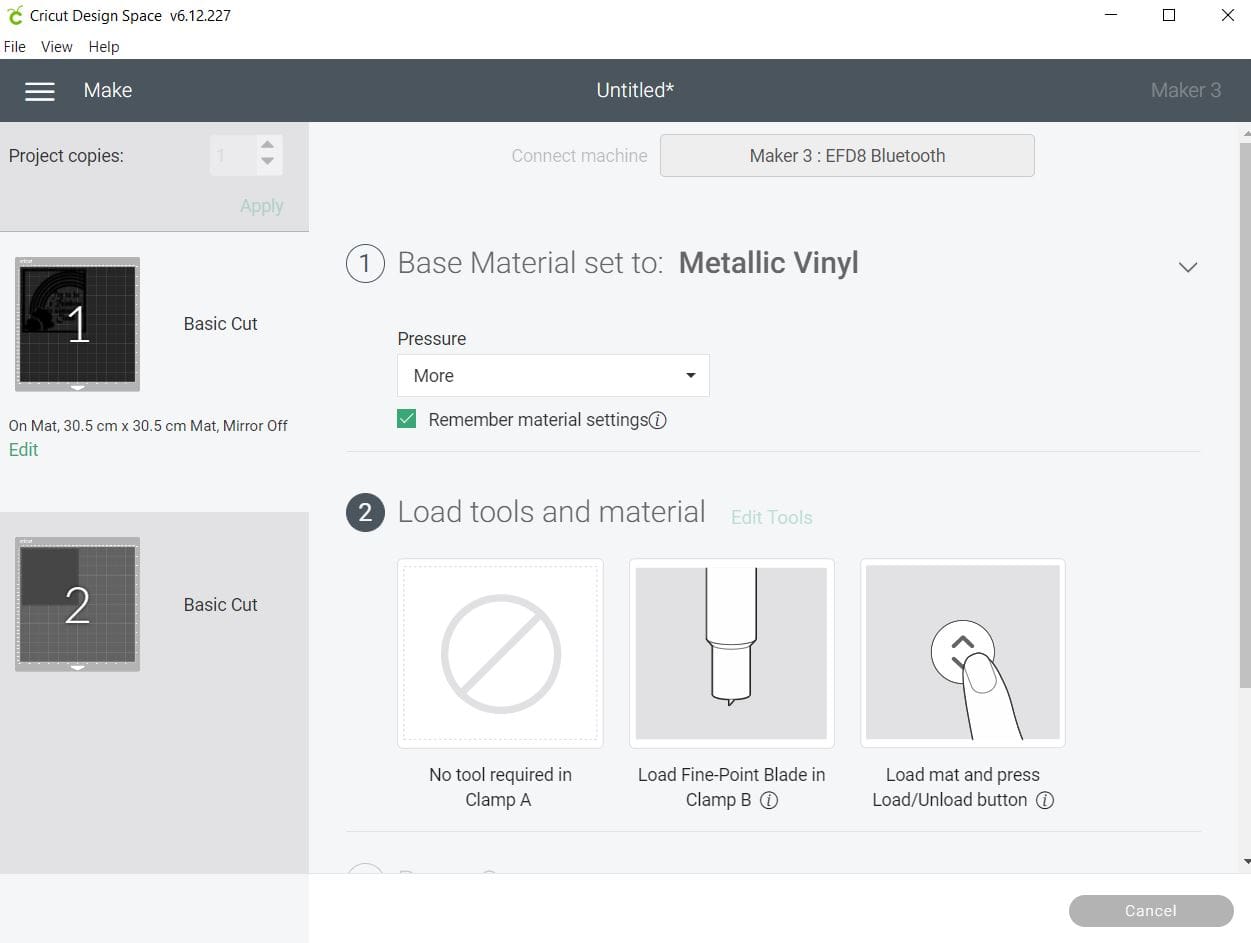The image size is (1251, 943).
Task: Click the step 1 circled number
Action: (365, 264)
